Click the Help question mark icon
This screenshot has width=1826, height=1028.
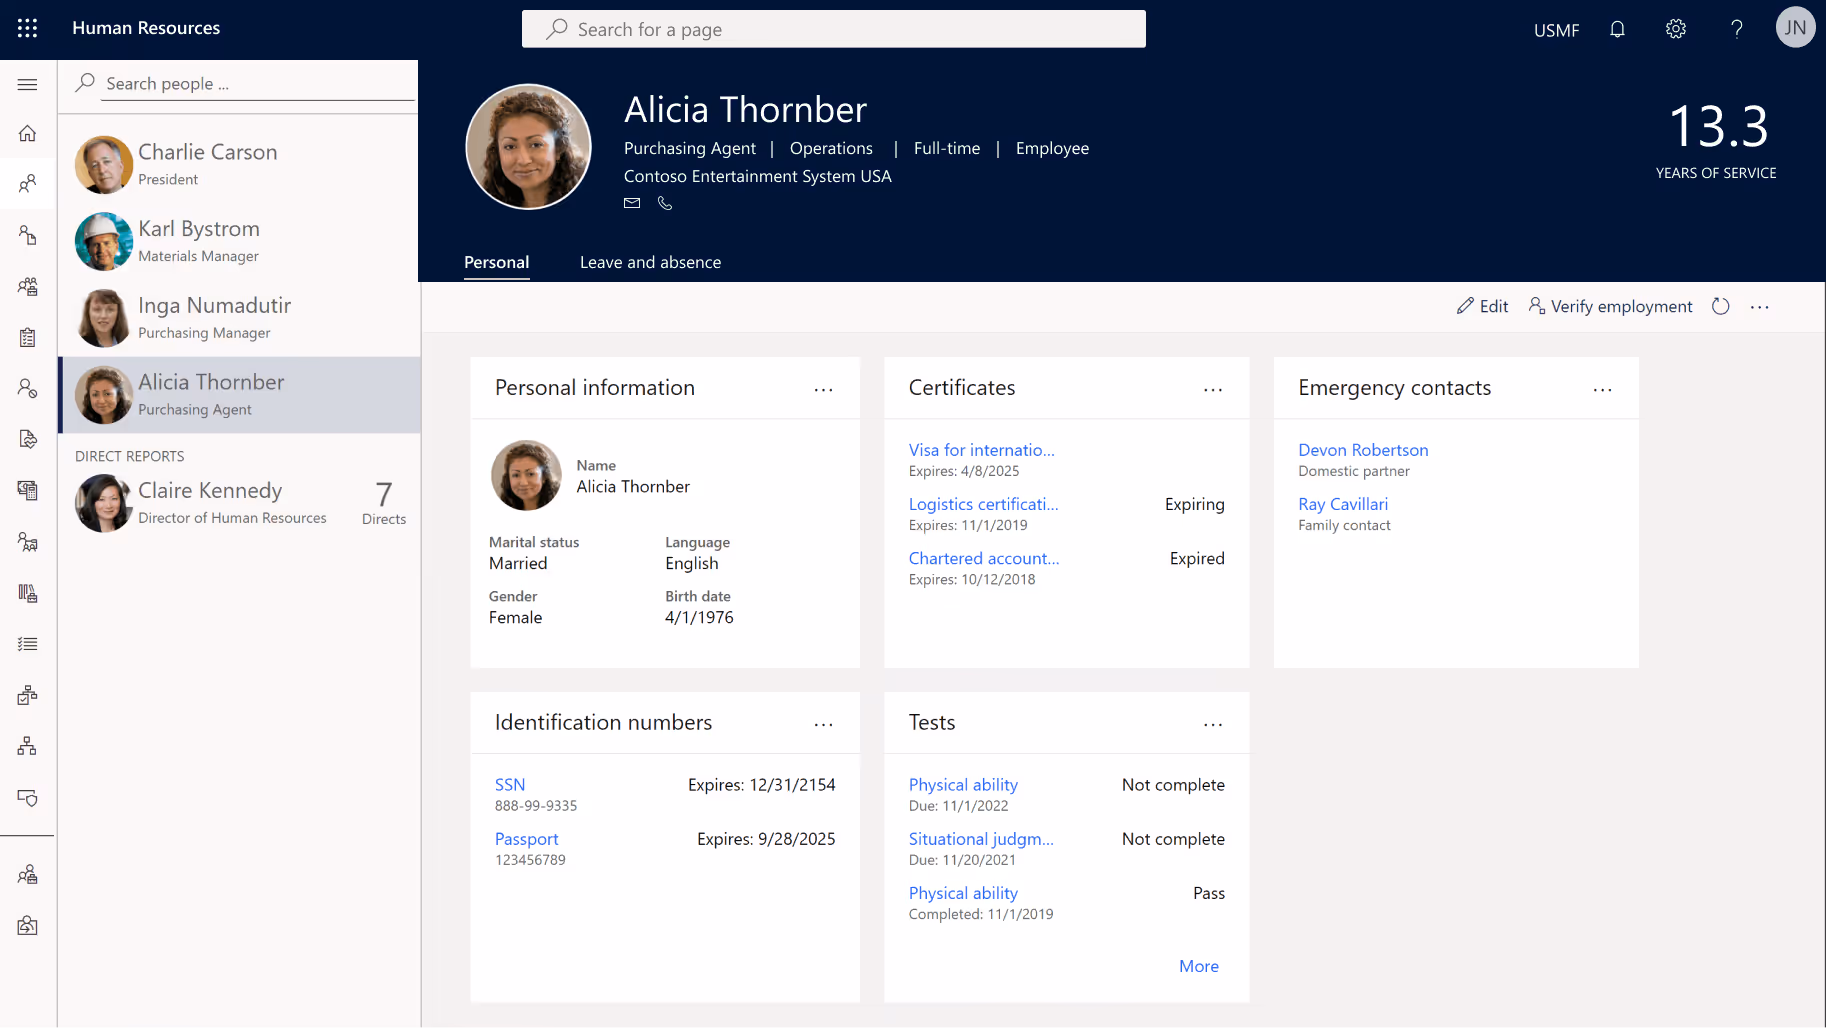(x=1737, y=29)
